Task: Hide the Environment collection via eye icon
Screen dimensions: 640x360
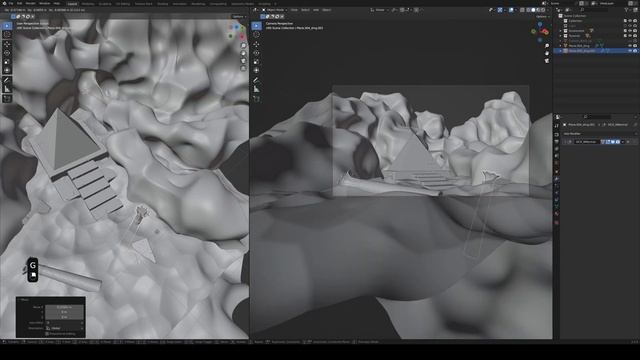Action: [x=630, y=31]
